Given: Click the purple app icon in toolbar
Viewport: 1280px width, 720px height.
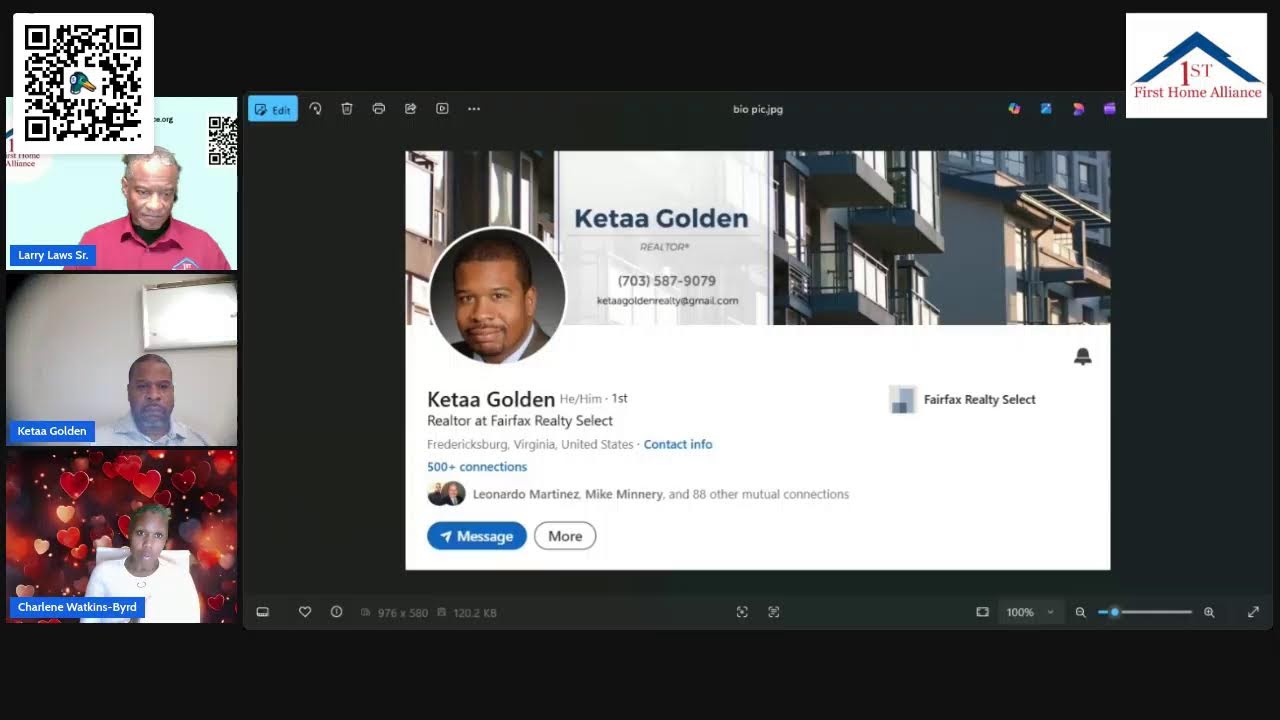Looking at the screenshot, I should [1109, 109].
